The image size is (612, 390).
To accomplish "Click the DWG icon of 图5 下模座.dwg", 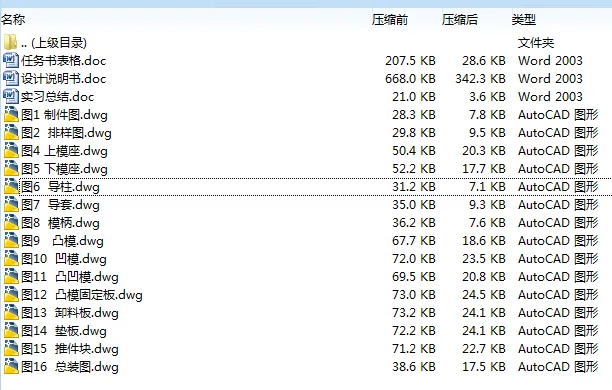I will click(x=11, y=168).
